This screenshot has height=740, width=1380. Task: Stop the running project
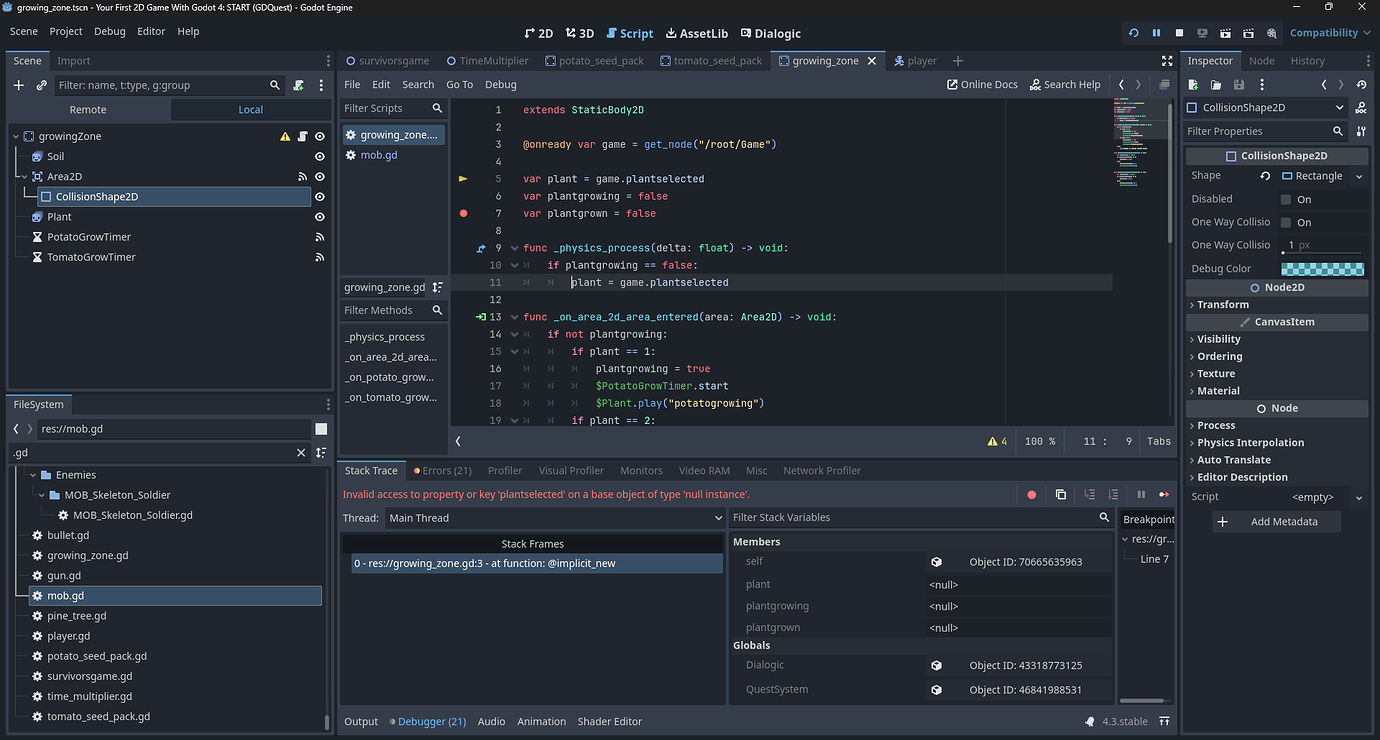click(1178, 32)
